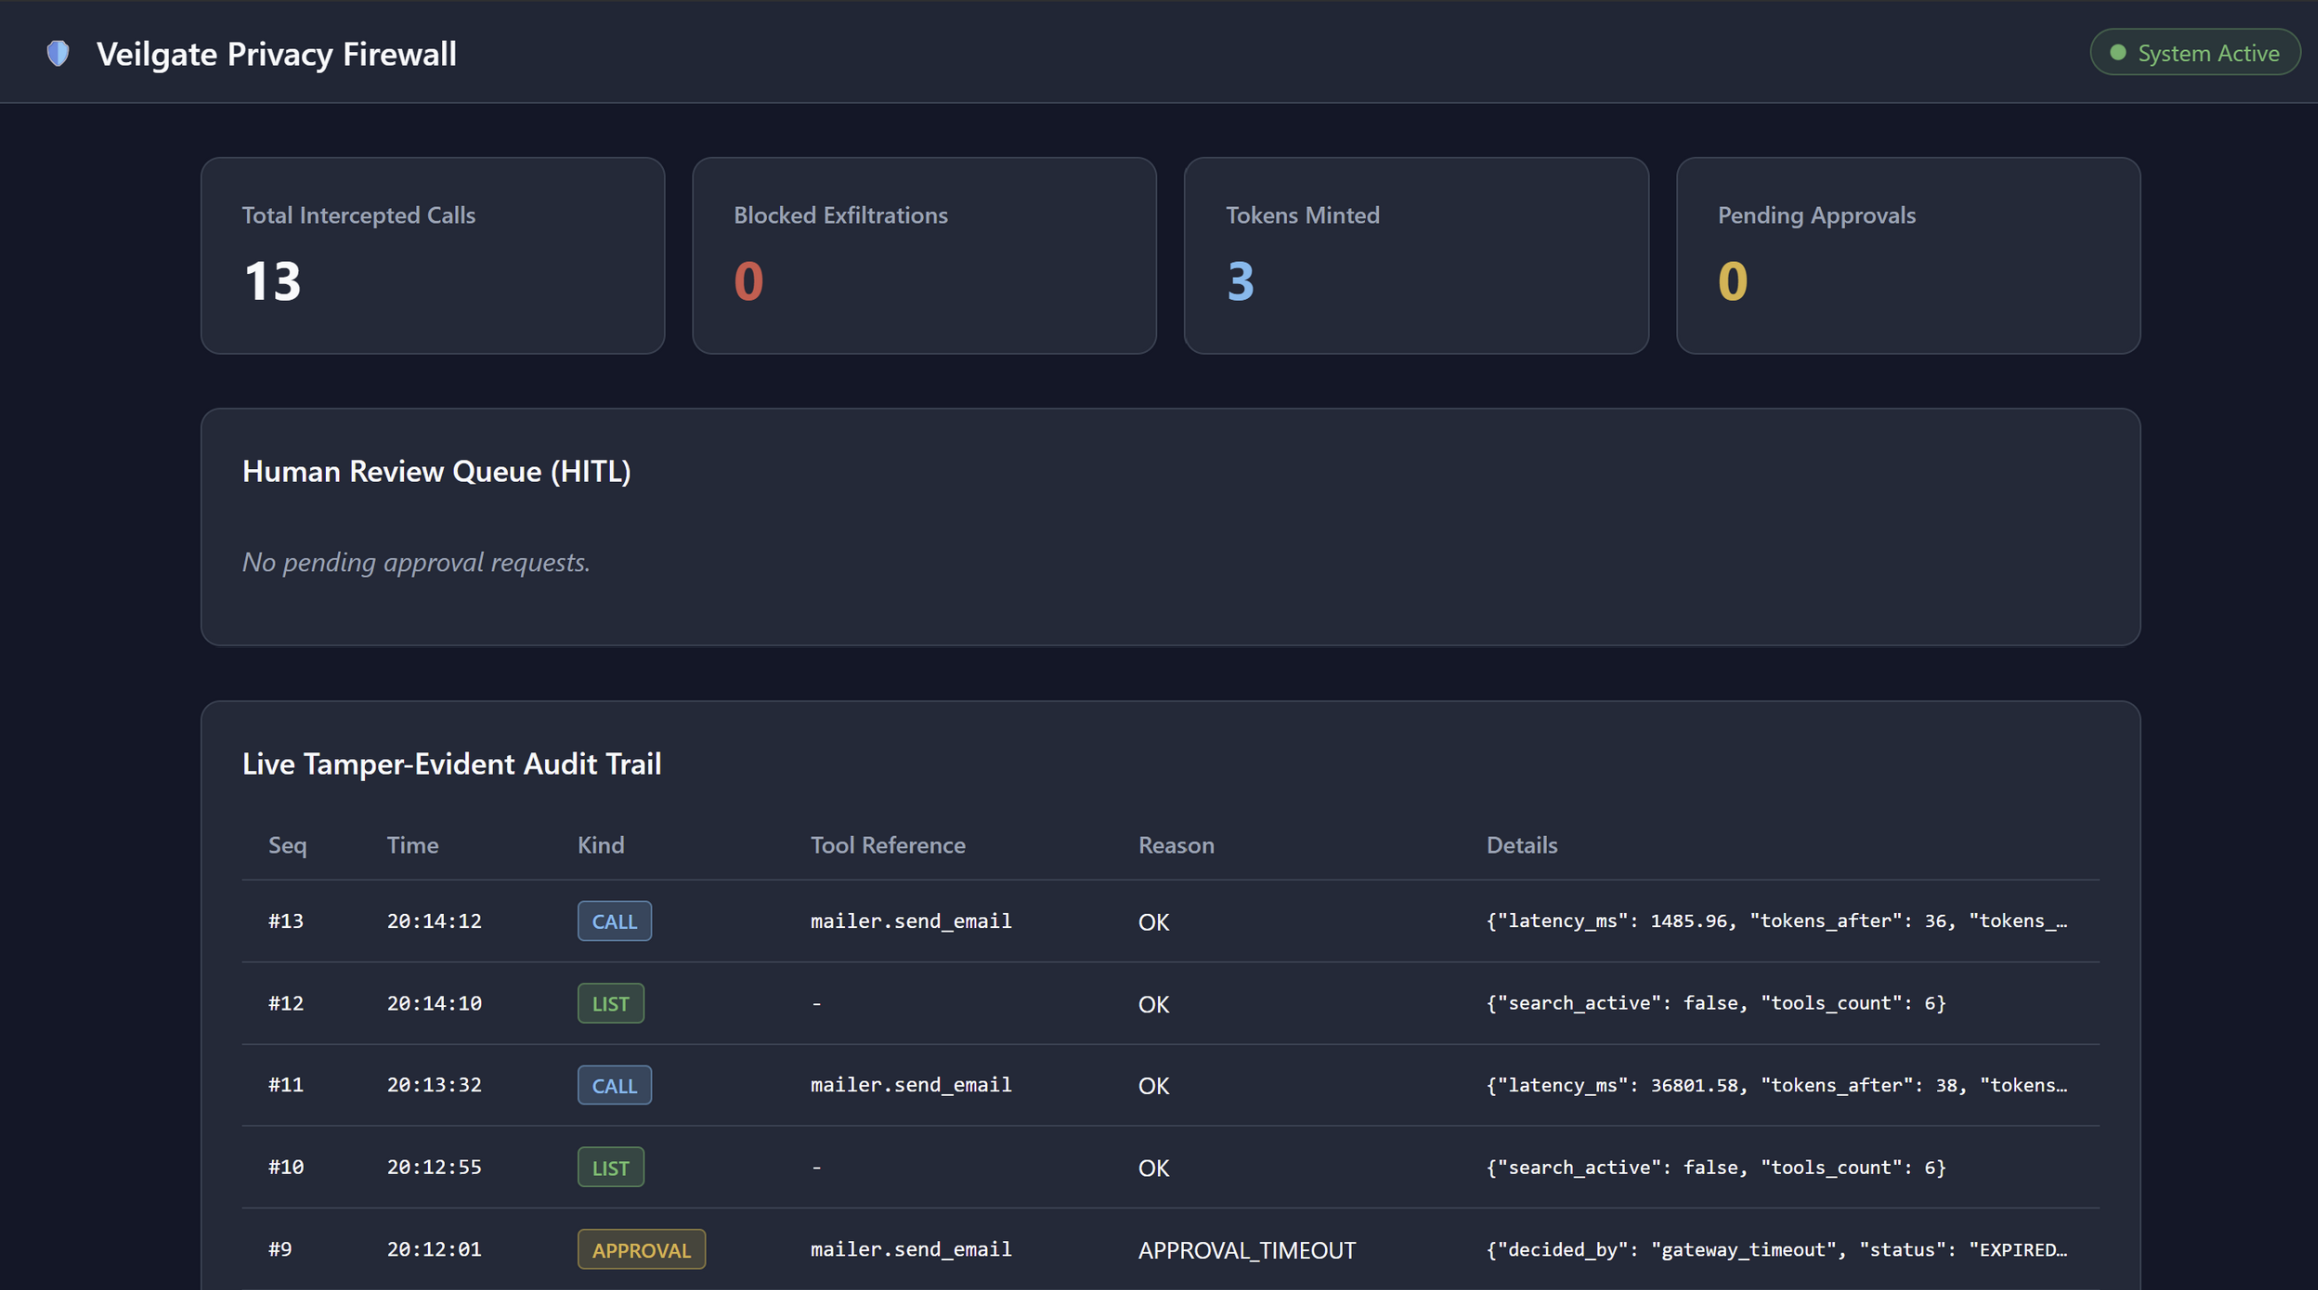This screenshot has width=2318, height=1290.
Task: Click the Veilgate Privacy Firewall title
Action: click(276, 53)
